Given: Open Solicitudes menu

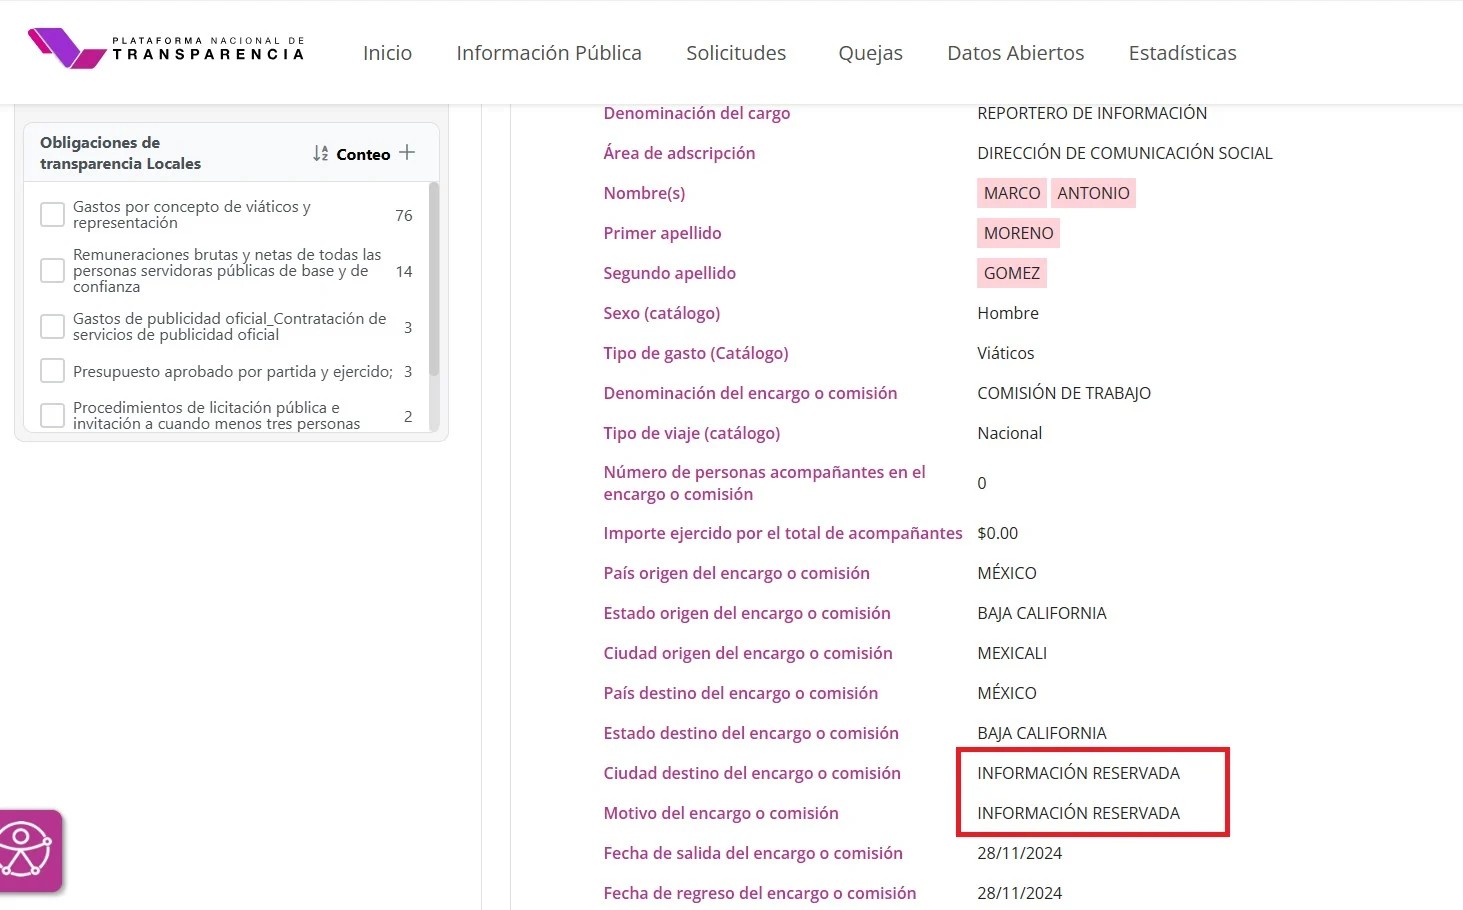Looking at the screenshot, I should (736, 53).
